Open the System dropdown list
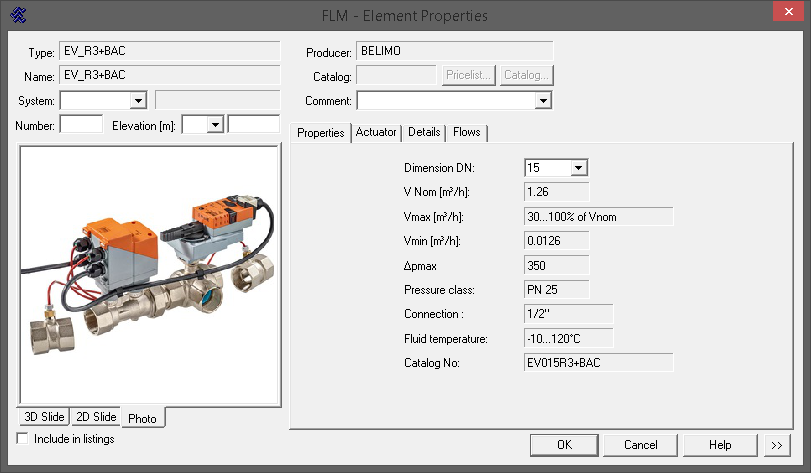This screenshot has height=473, width=811. [x=138, y=100]
